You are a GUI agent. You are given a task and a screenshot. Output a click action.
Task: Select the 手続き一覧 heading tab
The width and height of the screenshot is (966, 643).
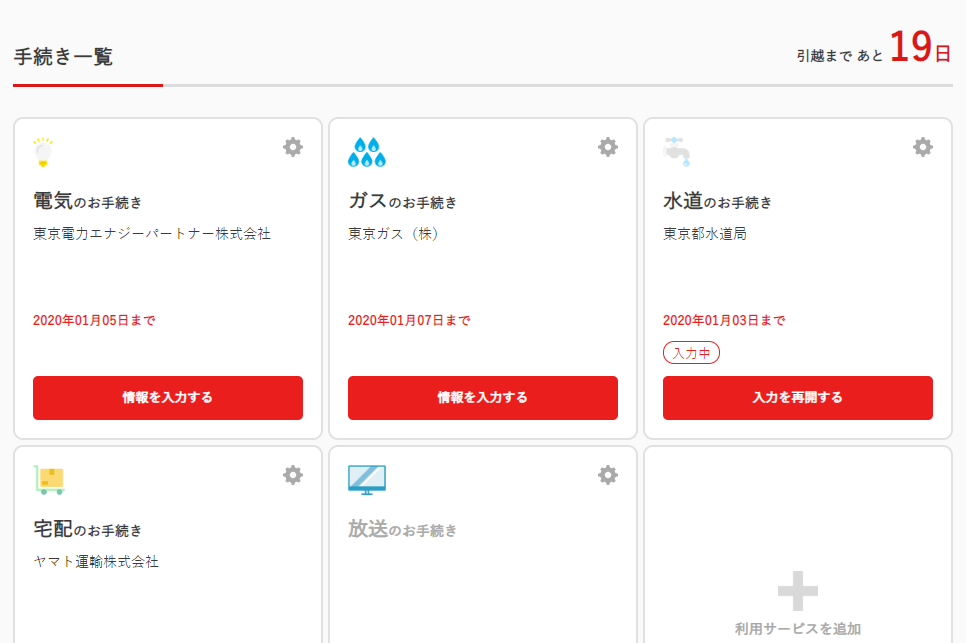(63, 57)
